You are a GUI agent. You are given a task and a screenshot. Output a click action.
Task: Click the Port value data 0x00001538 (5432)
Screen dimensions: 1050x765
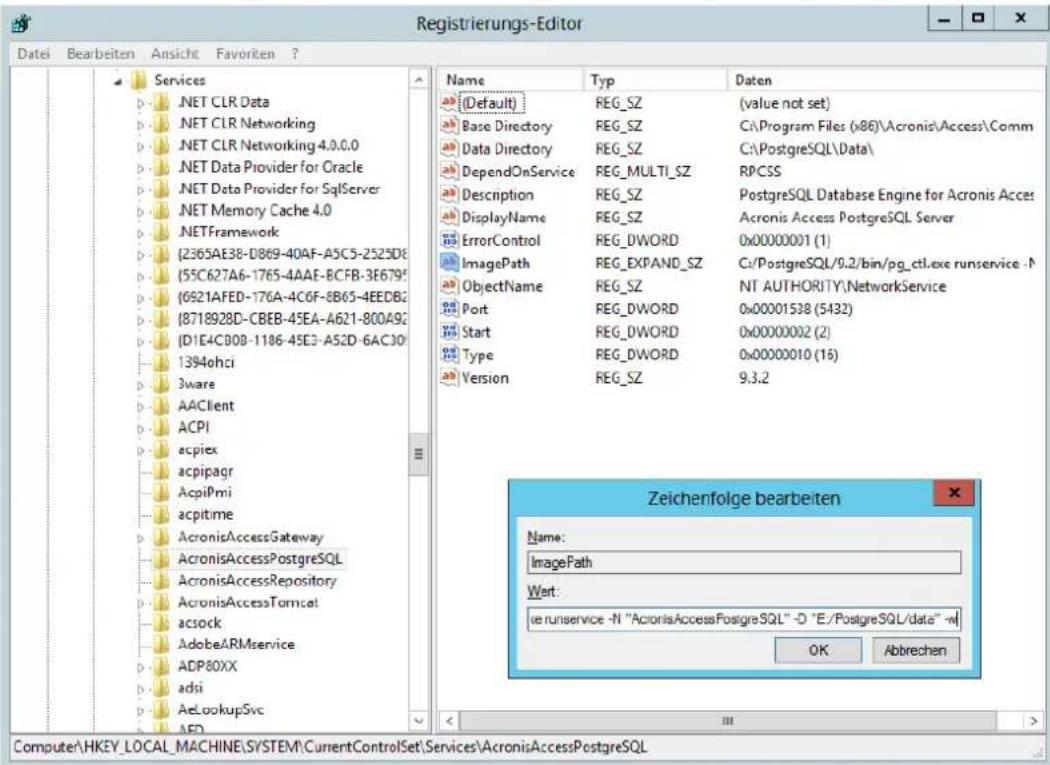point(796,309)
